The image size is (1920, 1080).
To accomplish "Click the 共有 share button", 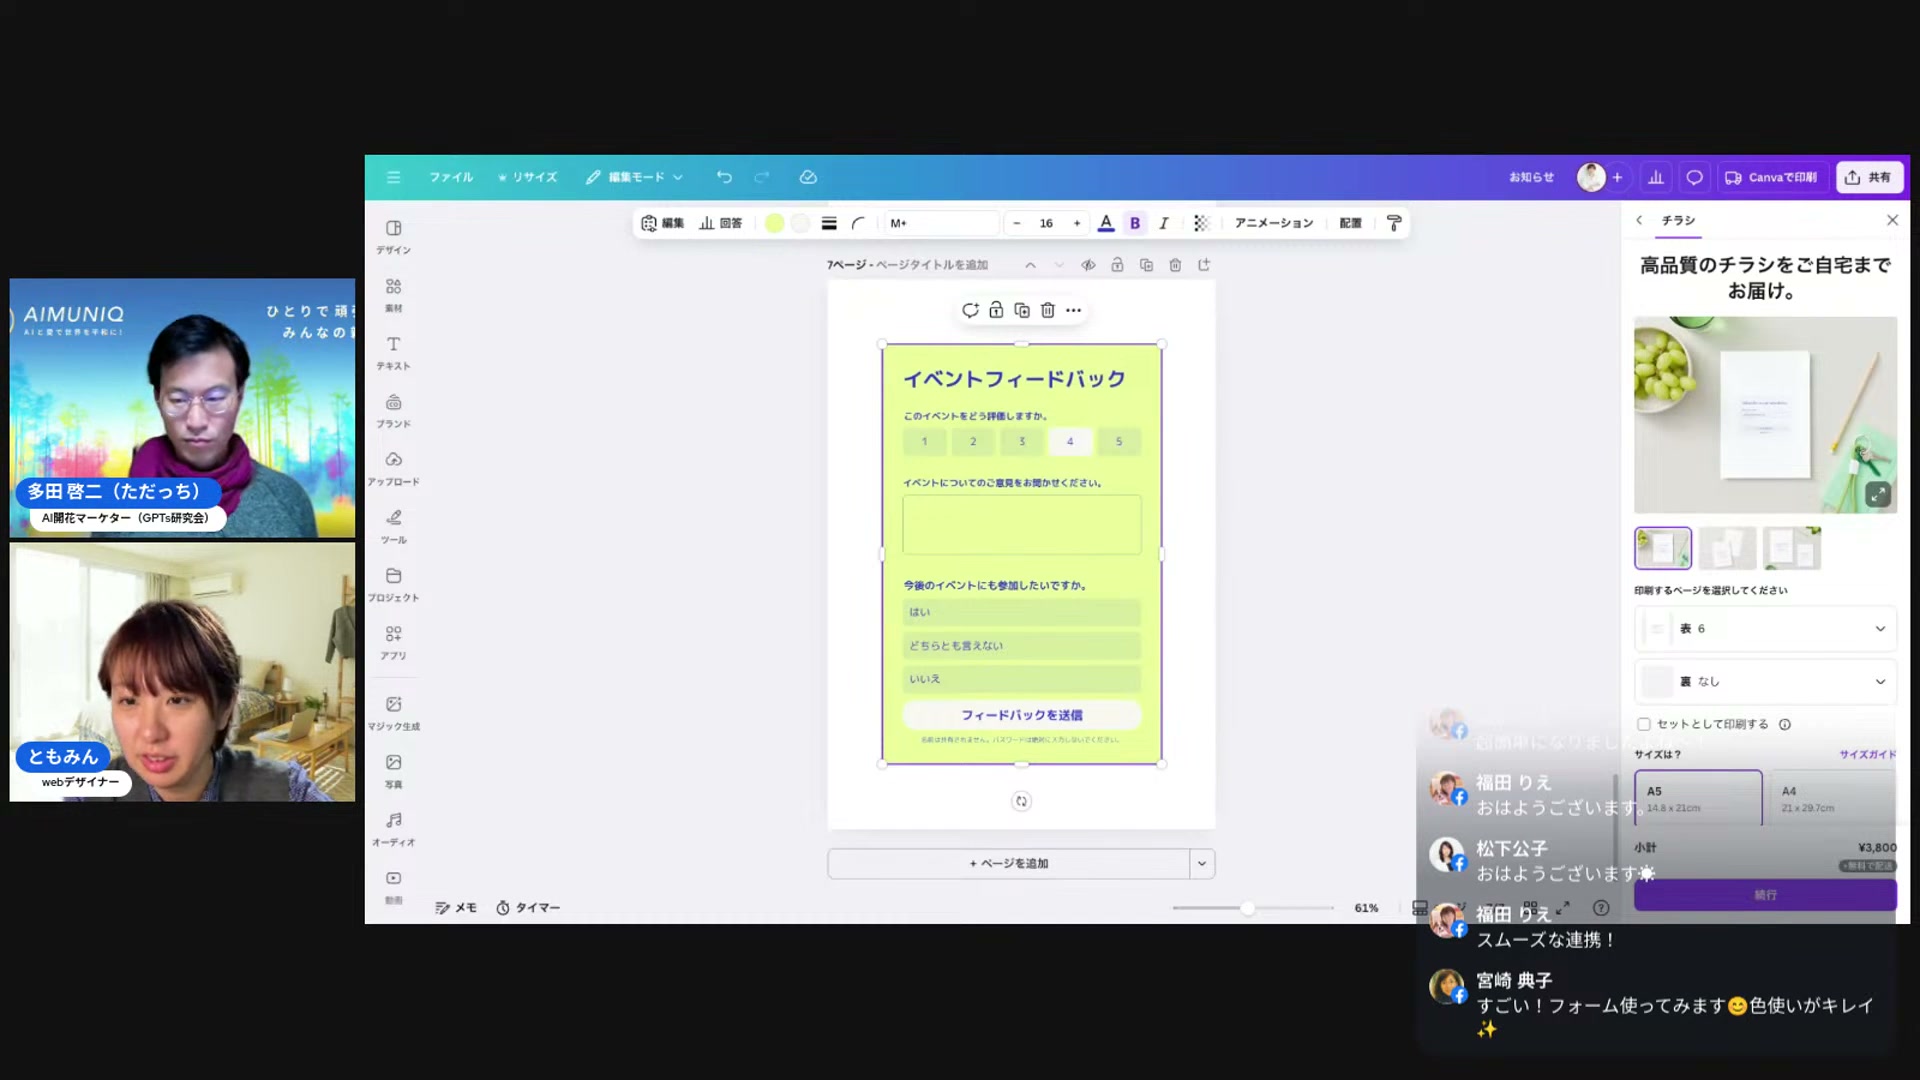I will point(1869,177).
